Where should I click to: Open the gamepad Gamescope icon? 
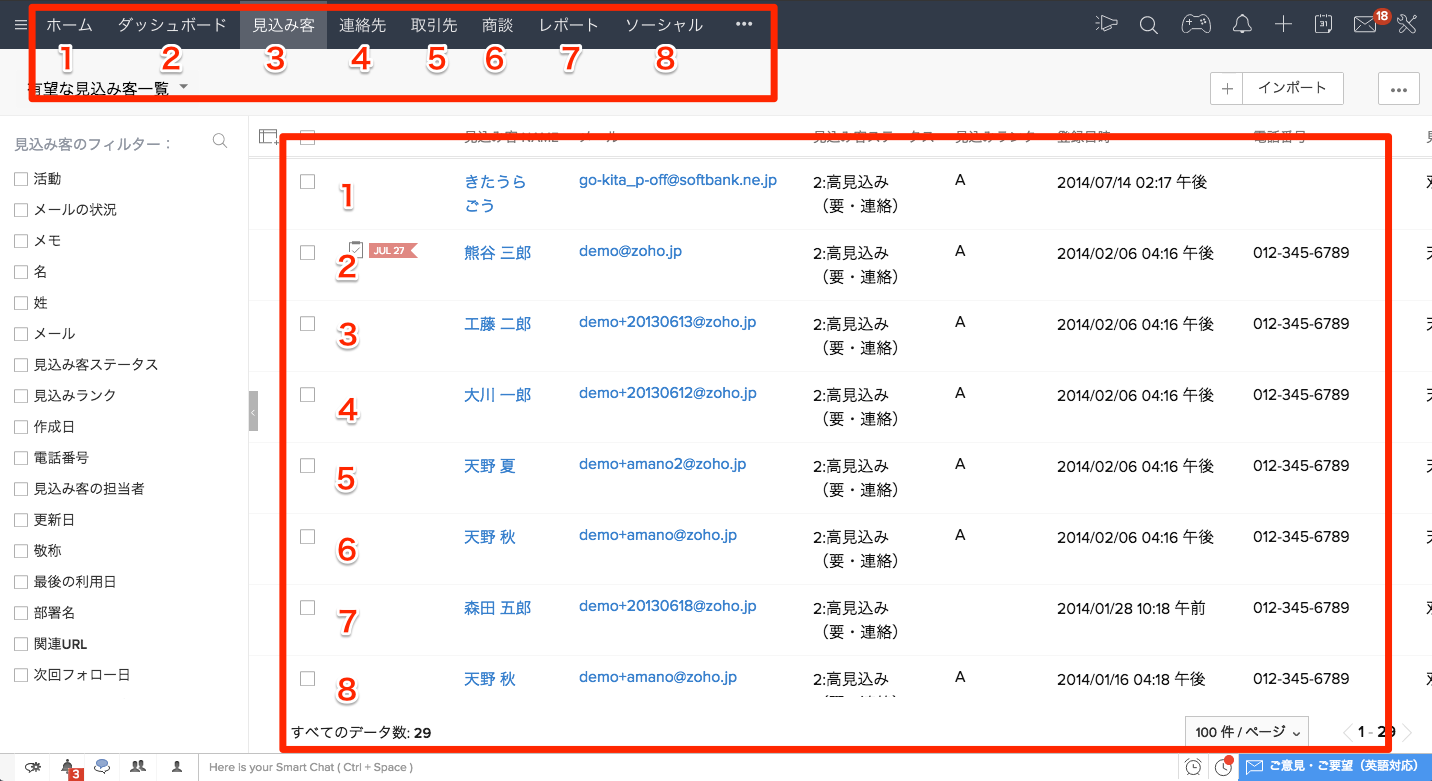click(x=1195, y=25)
